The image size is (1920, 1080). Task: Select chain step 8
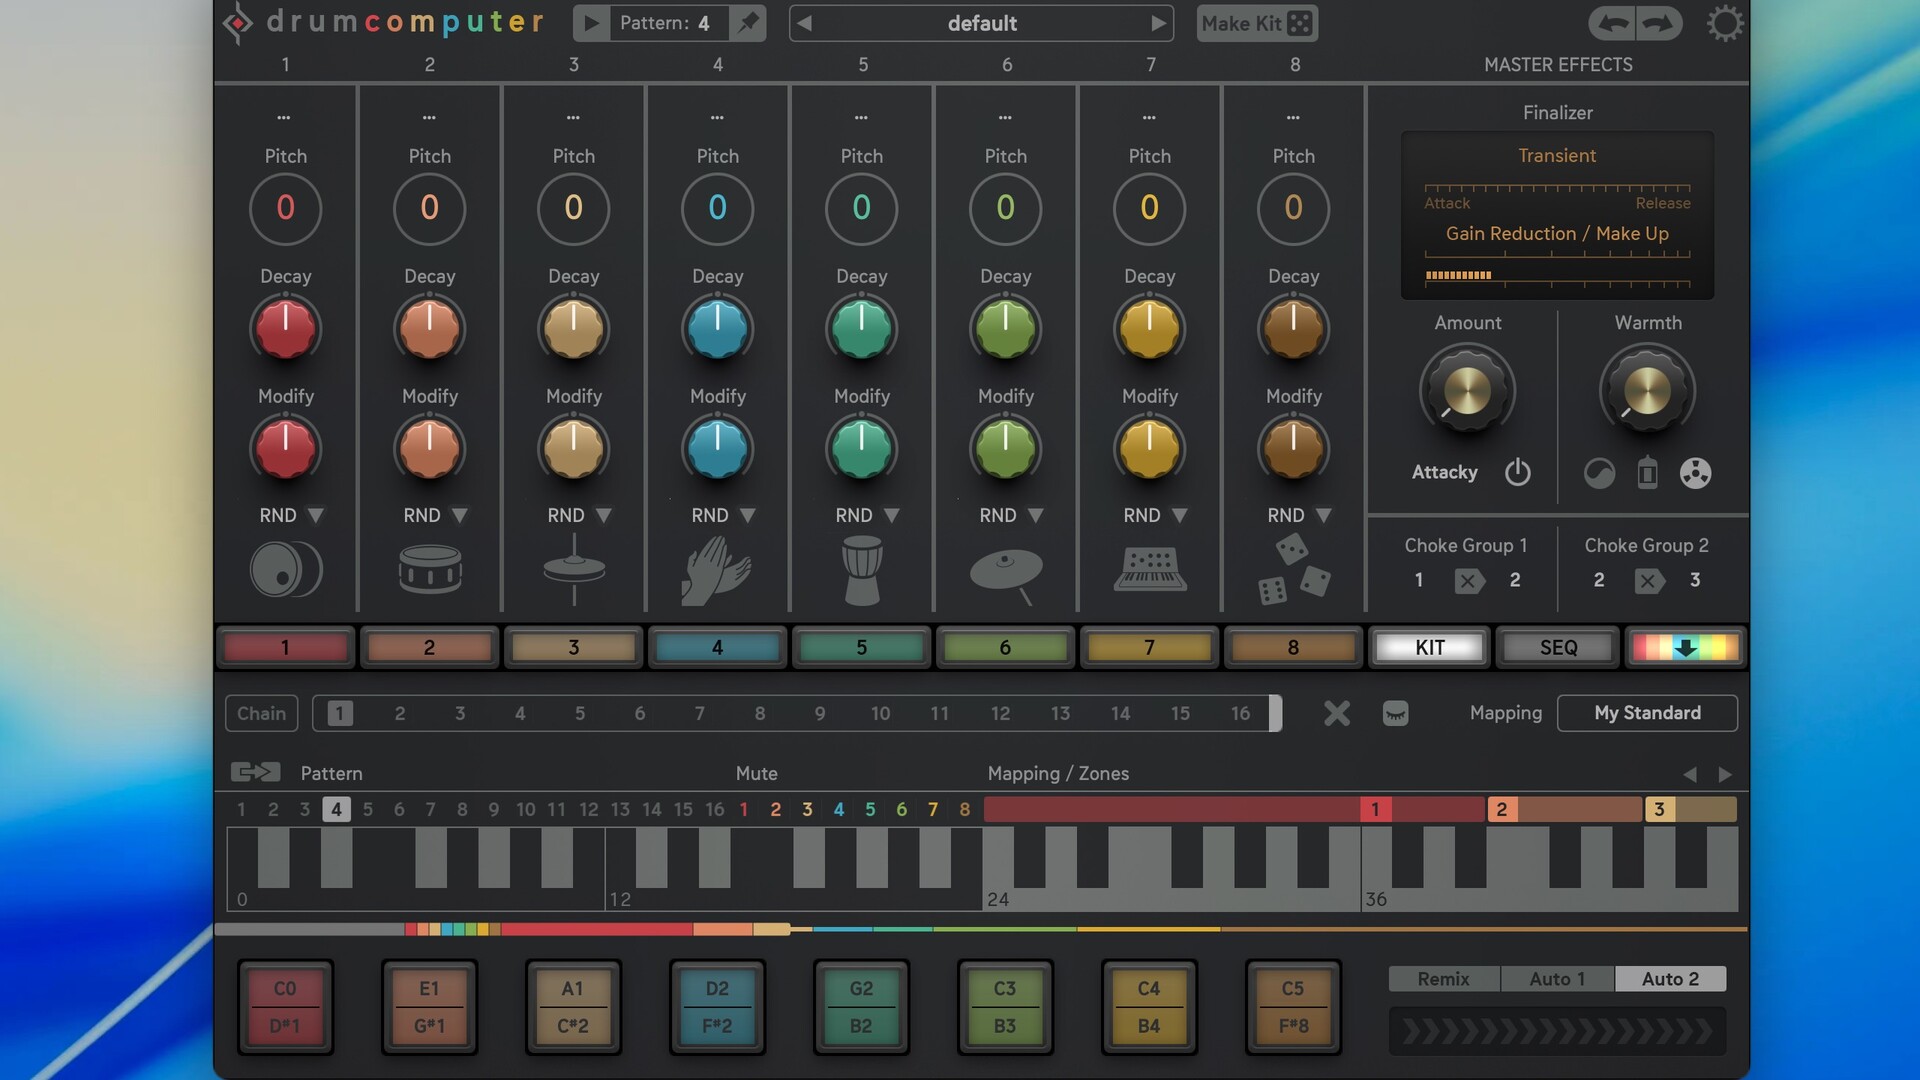click(x=760, y=713)
